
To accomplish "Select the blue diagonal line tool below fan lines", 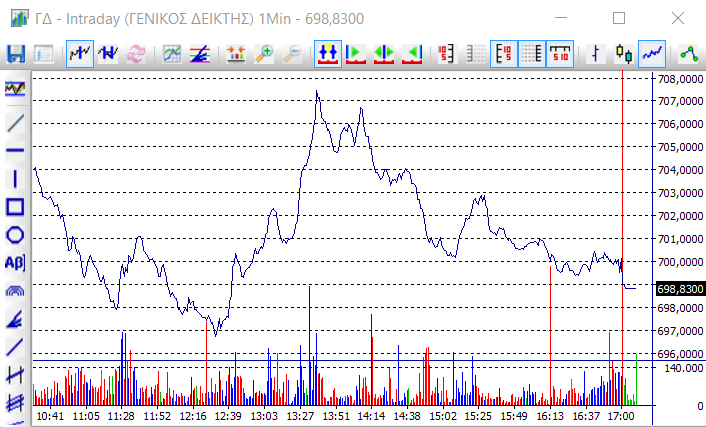I will 15,347.
